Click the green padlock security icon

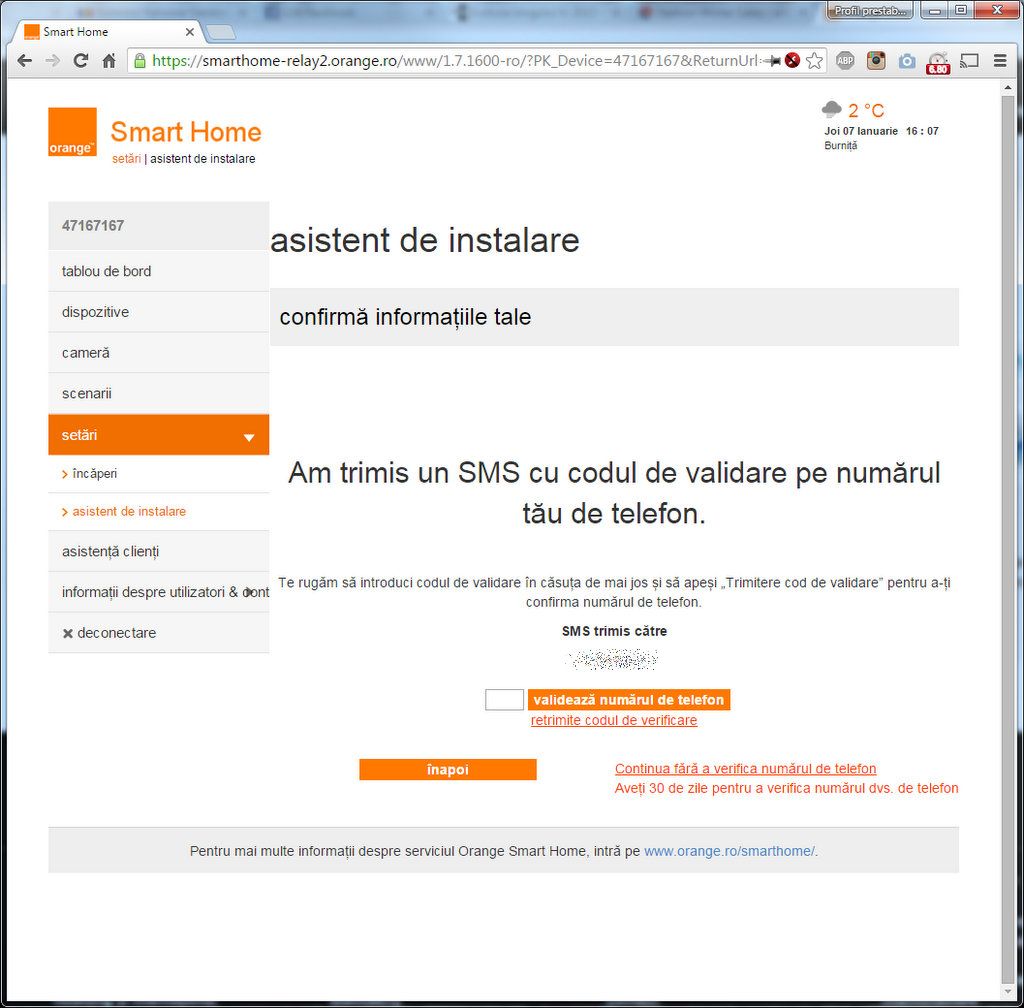139,61
